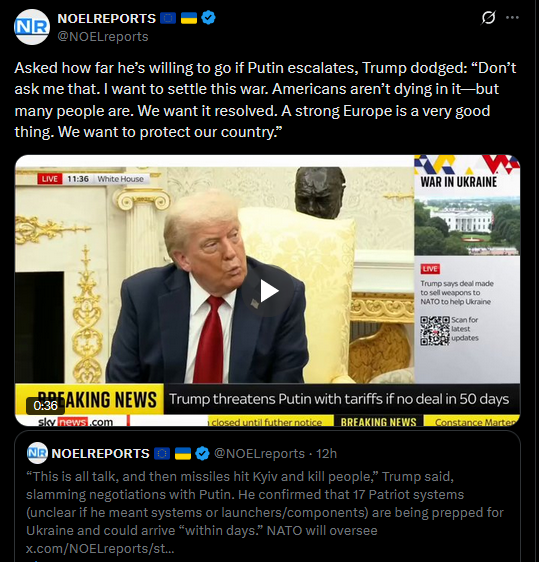Click the quoted post's NR avatar
Screen dimensions: 539x562
click(x=37, y=453)
